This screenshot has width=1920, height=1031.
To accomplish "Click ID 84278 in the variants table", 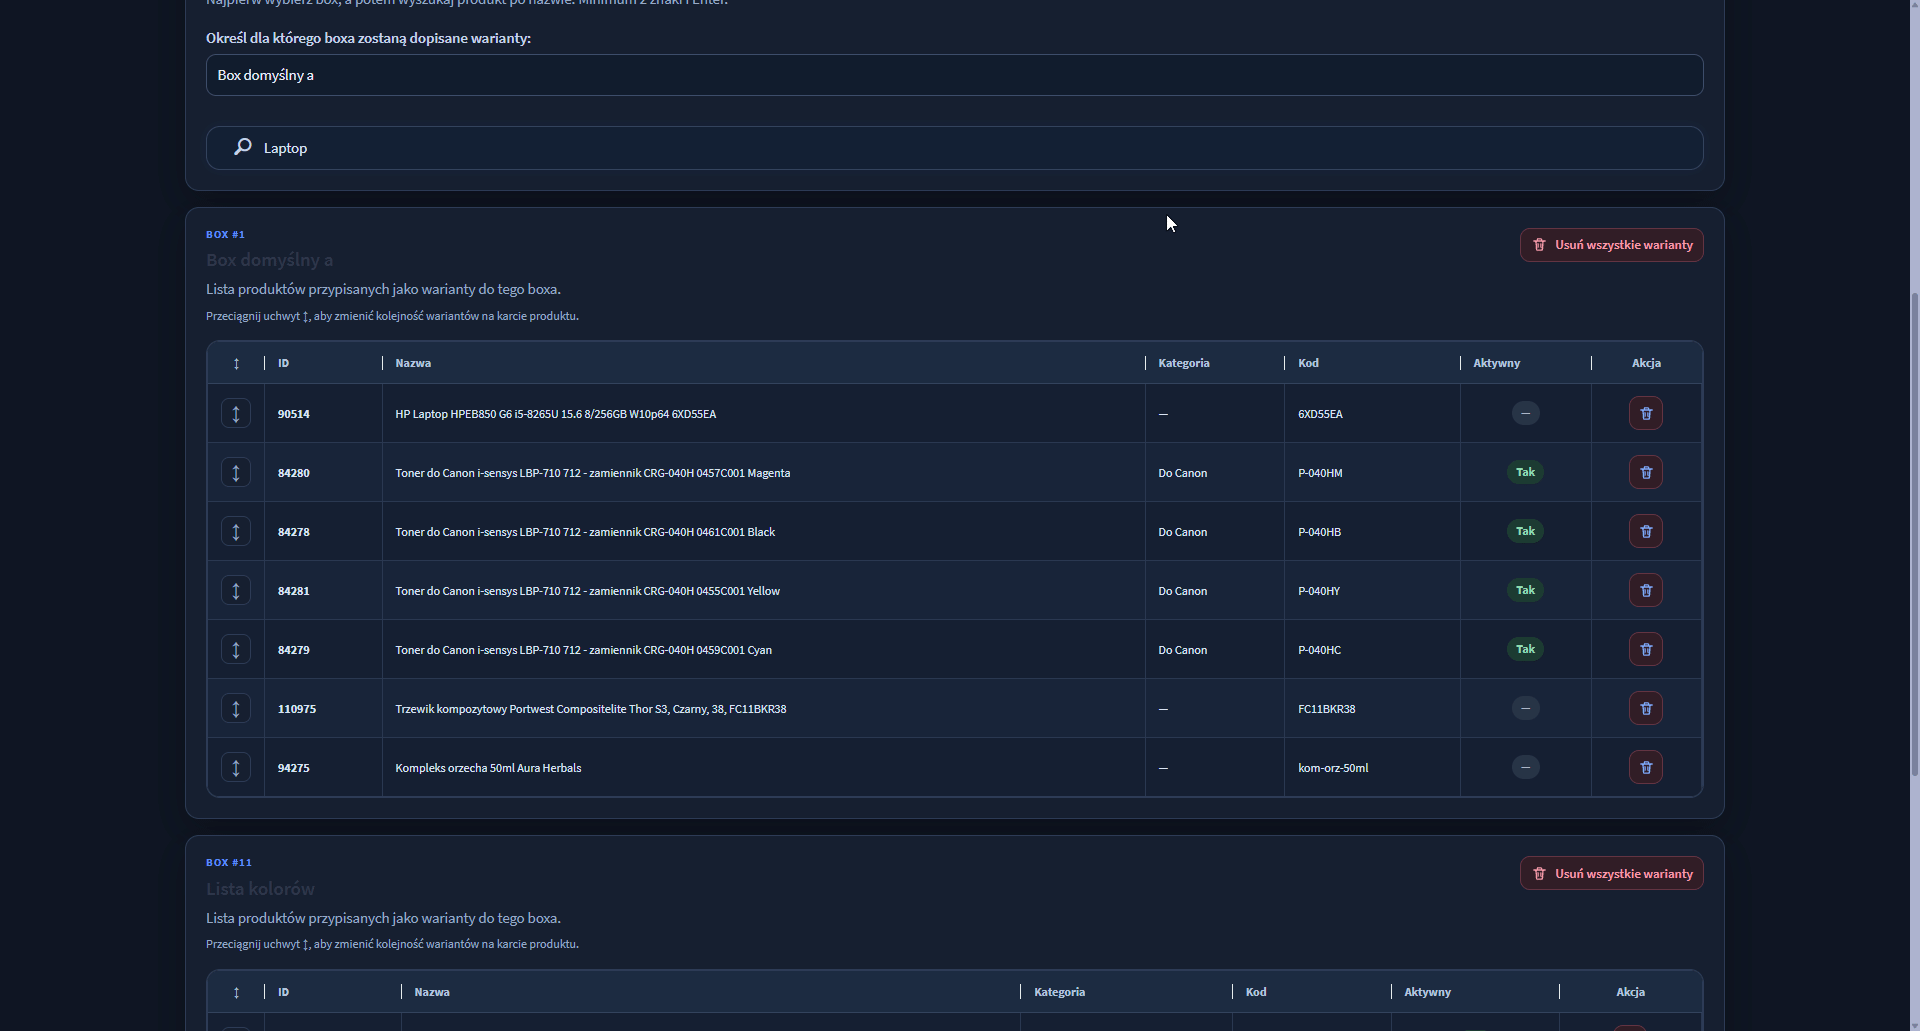I will (294, 532).
